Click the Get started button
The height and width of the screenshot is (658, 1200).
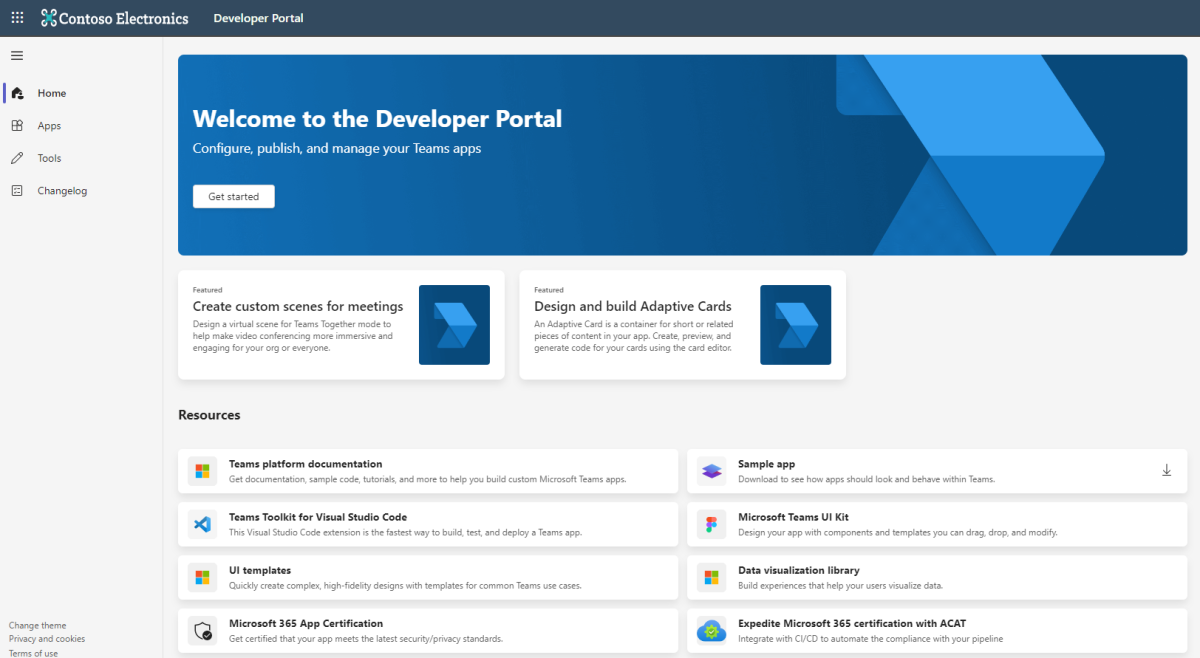(233, 197)
